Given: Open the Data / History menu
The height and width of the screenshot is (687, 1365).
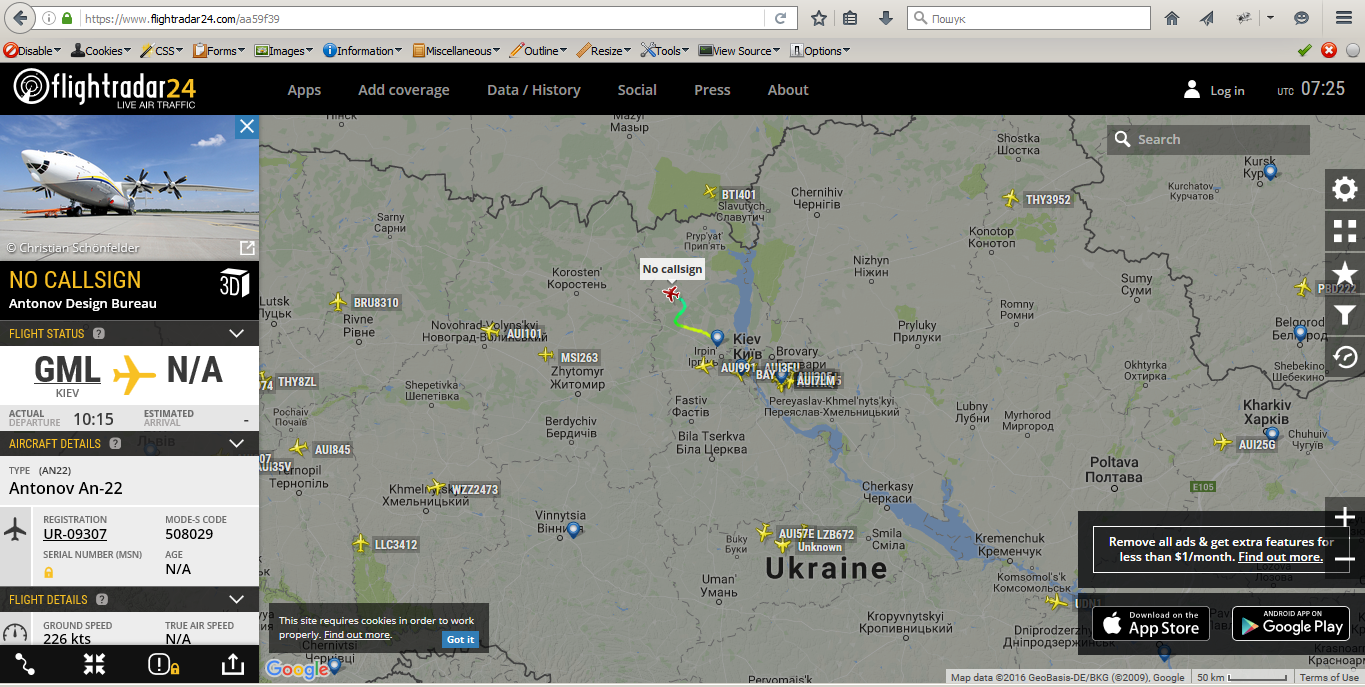Looking at the screenshot, I should pyautogui.click(x=534, y=90).
